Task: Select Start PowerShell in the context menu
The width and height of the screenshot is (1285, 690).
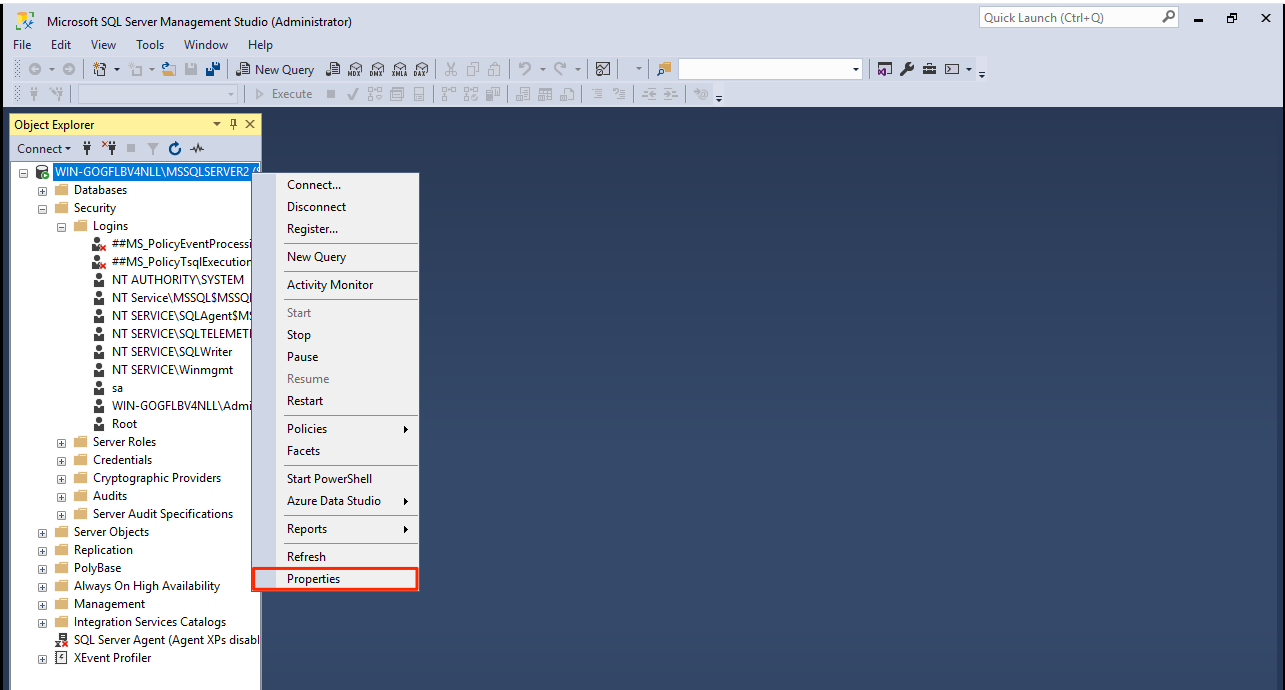Action: (x=335, y=479)
